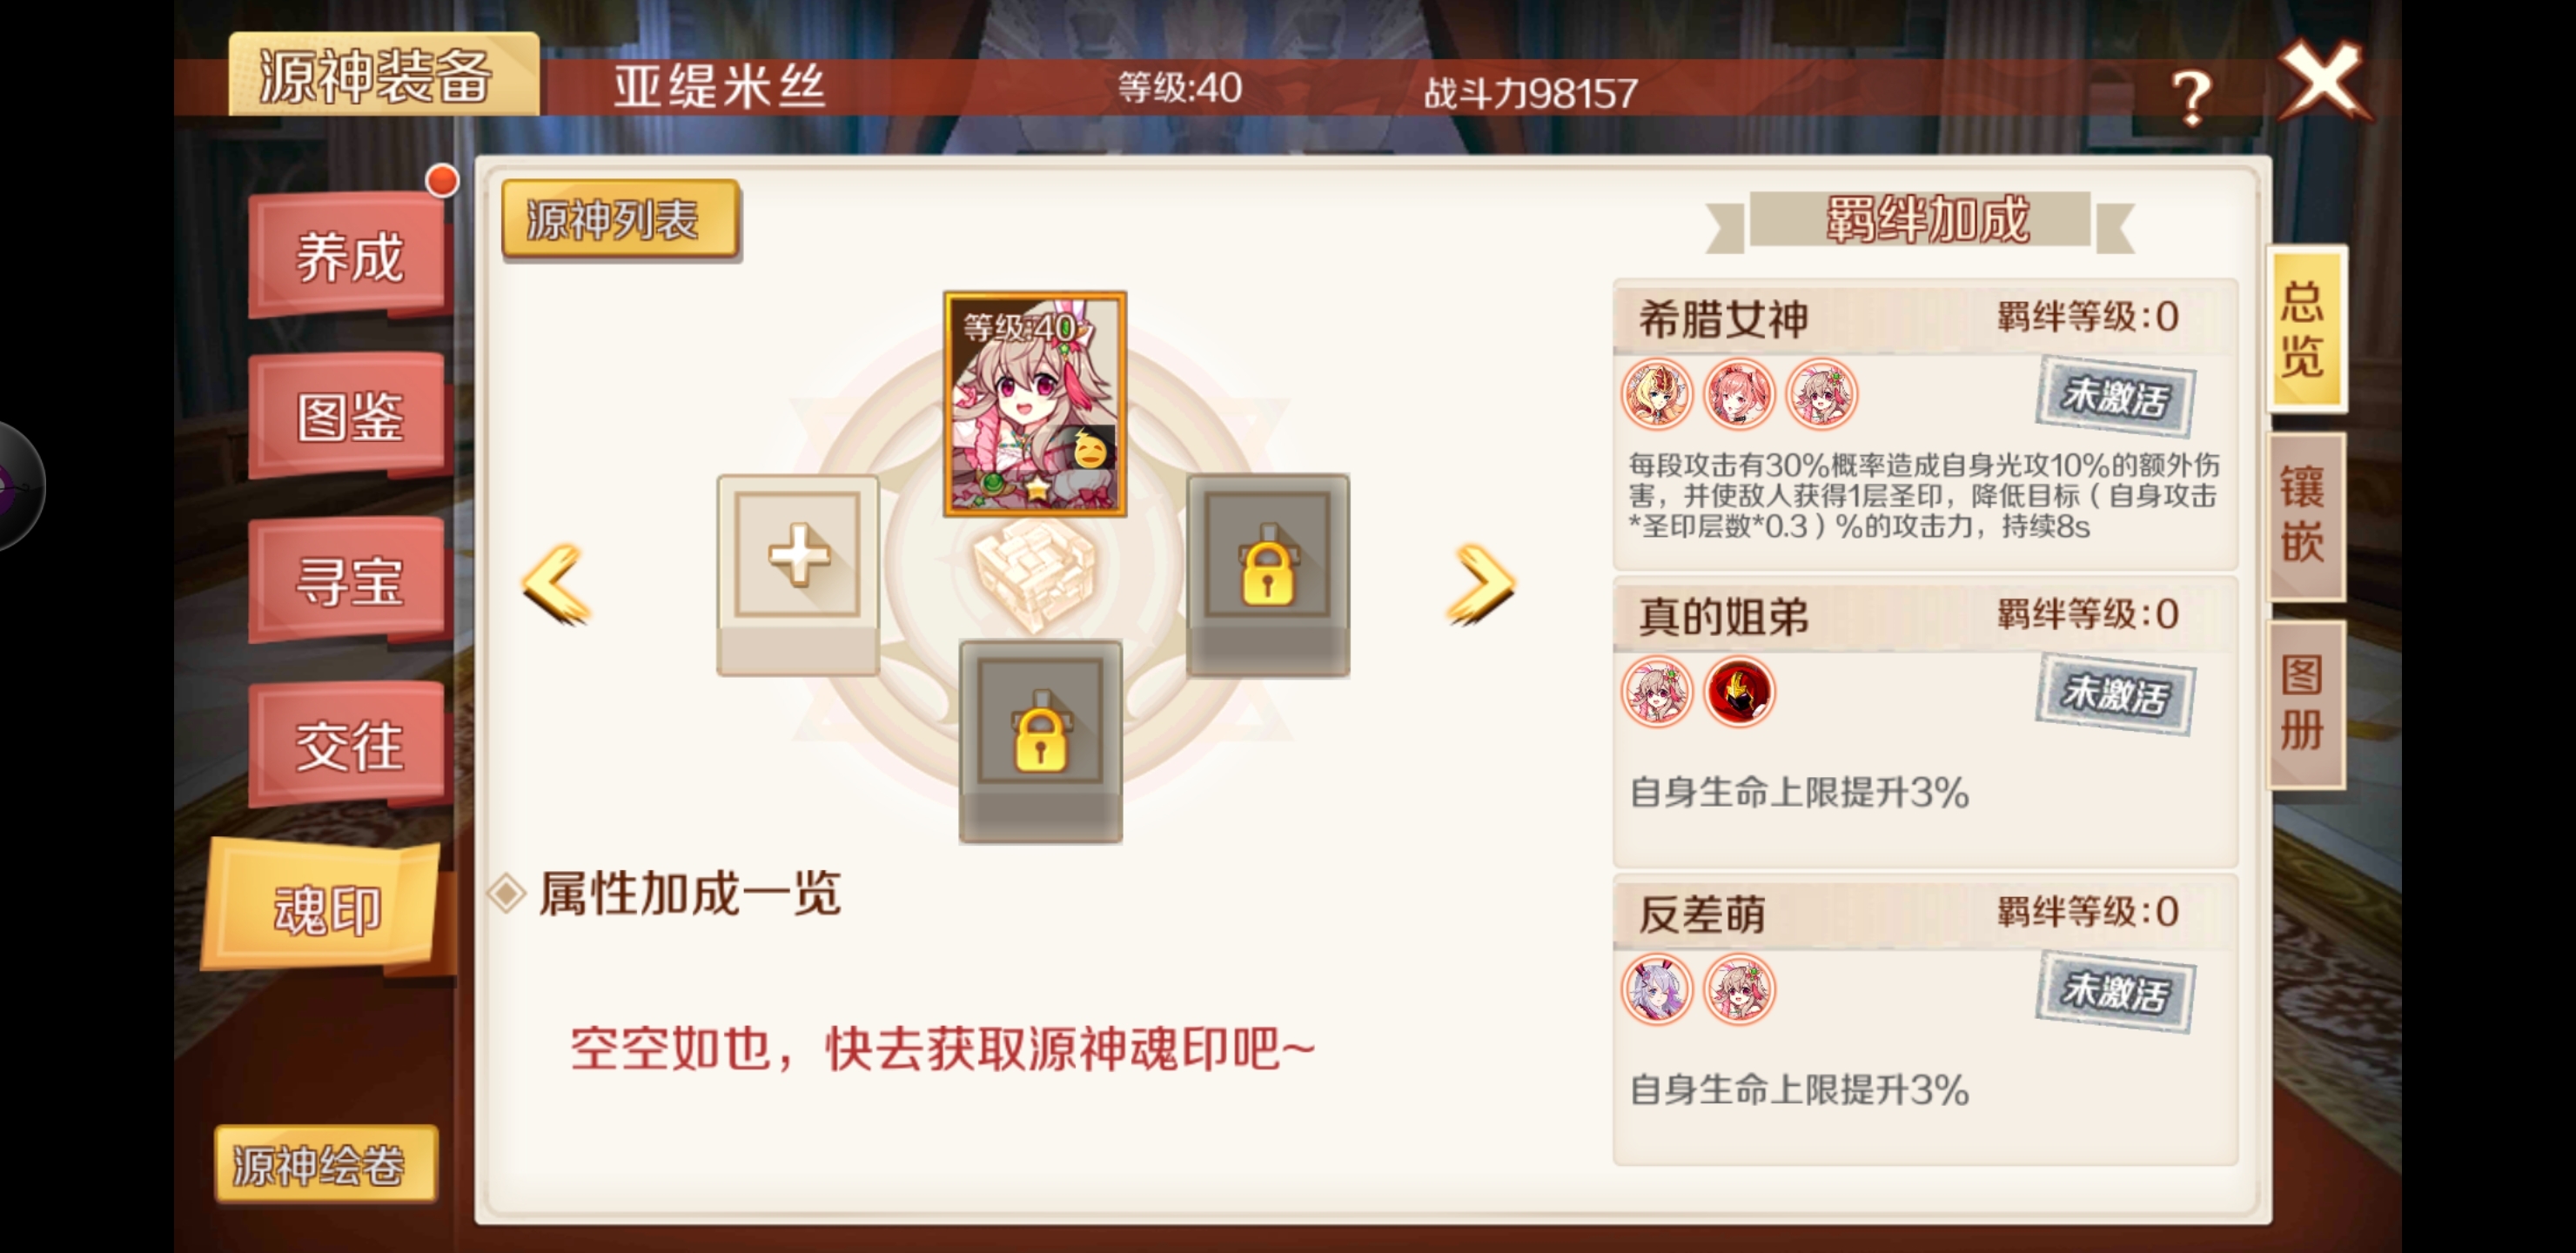
Task: Switch to the 镶嵌 side tab
Action: point(2303,516)
